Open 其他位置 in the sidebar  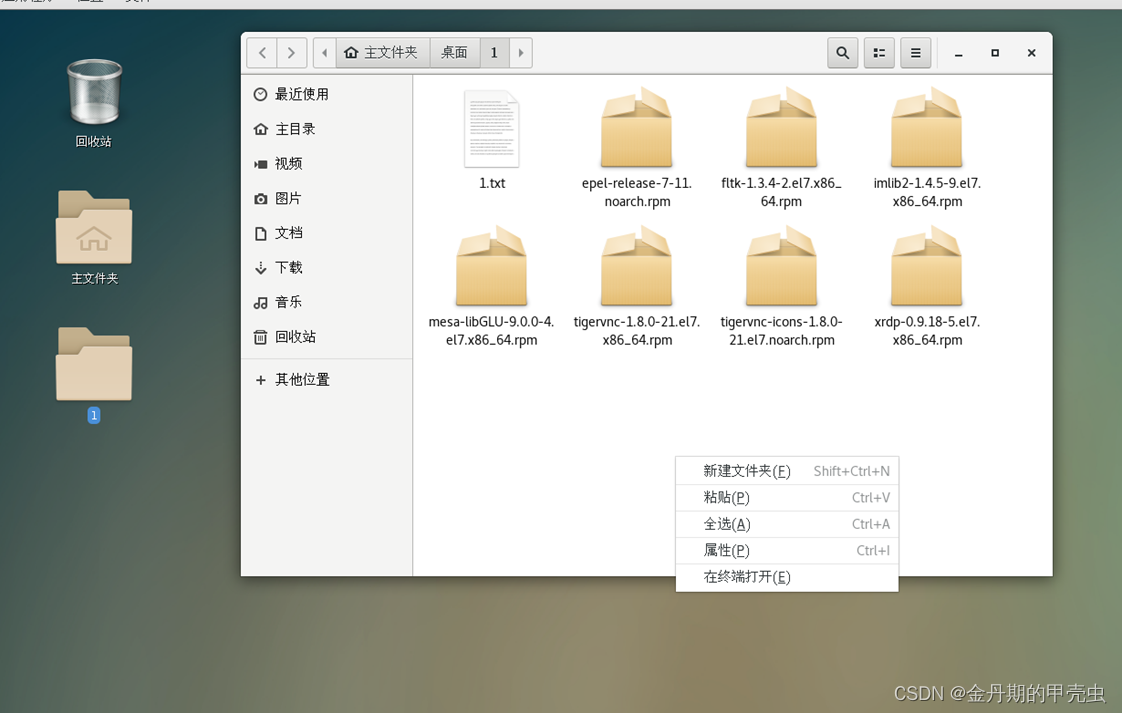pyautogui.click(x=326, y=379)
